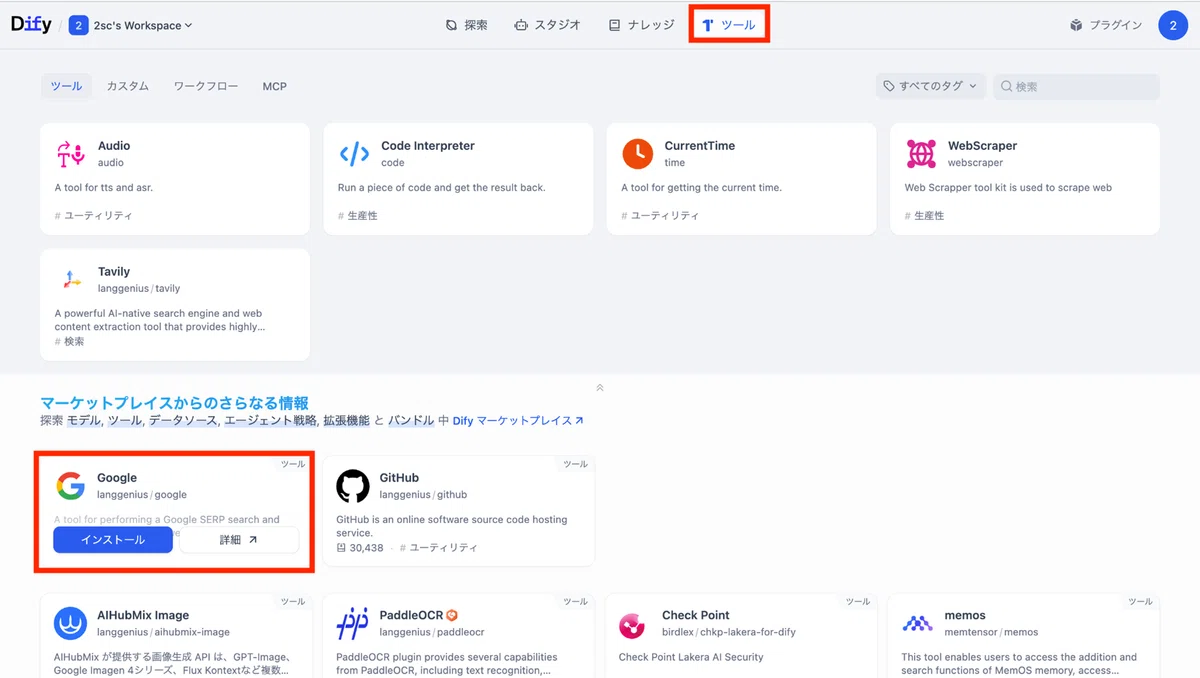Click the Code Interpreter icon
This screenshot has height=678, width=1200.
coord(354,154)
